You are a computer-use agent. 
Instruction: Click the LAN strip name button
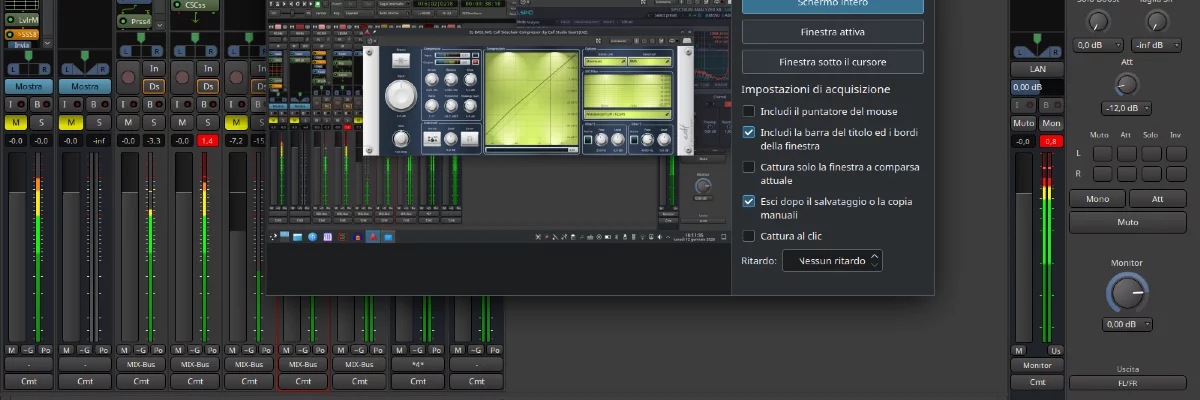pyautogui.click(x=1037, y=69)
